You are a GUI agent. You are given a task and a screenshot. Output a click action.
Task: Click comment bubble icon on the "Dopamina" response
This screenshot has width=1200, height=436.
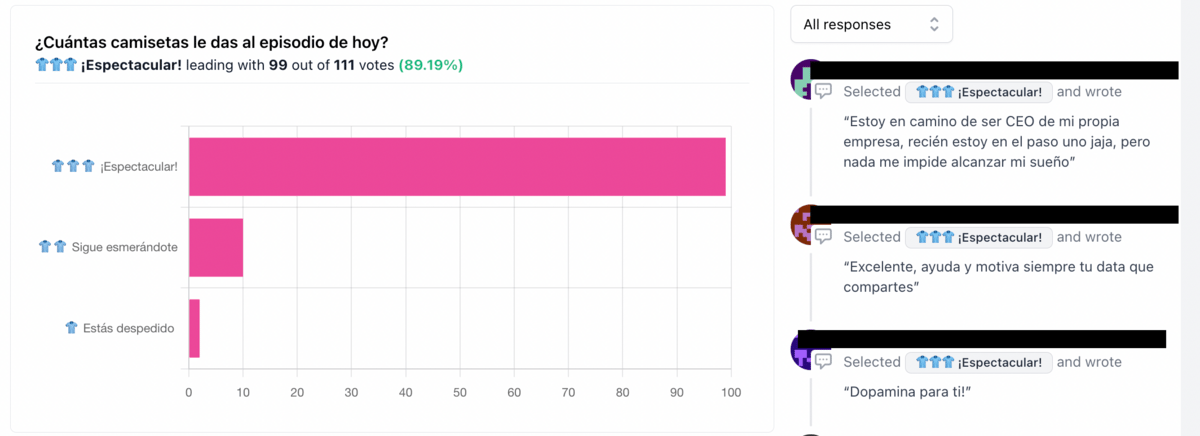823,361
